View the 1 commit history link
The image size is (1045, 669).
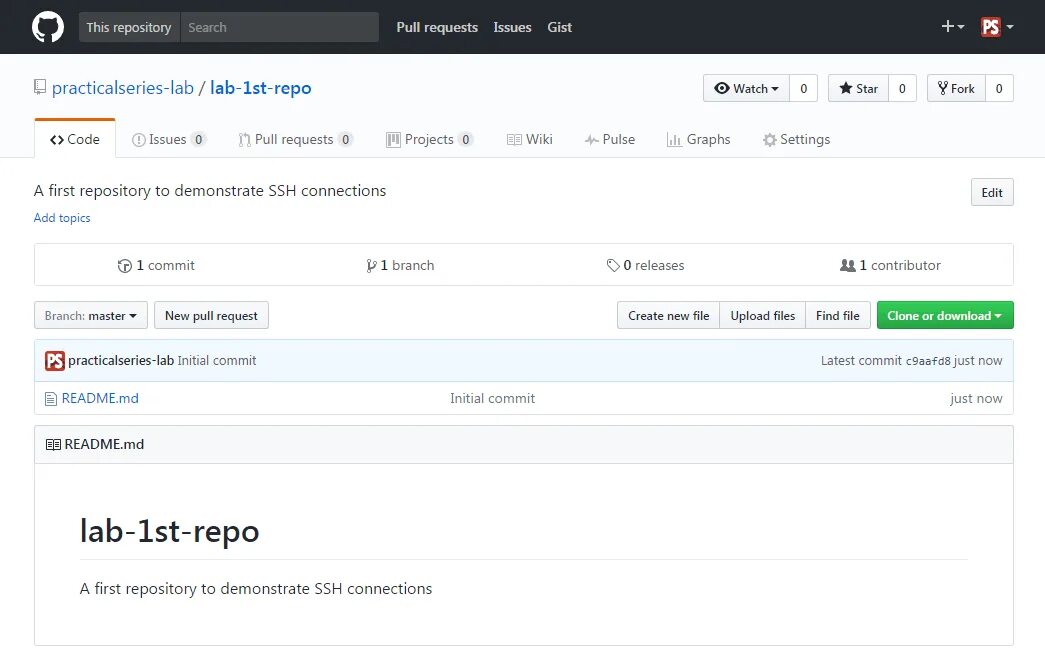157,266
